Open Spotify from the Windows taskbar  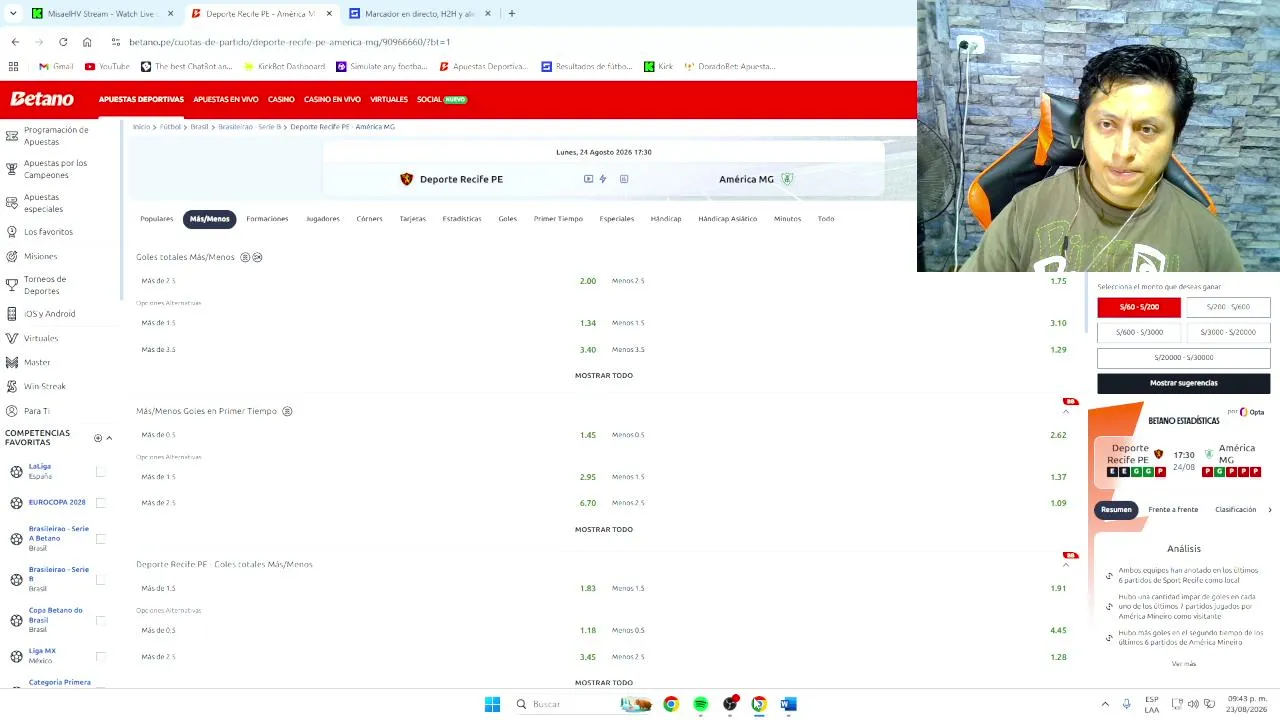tap(700, 704)
